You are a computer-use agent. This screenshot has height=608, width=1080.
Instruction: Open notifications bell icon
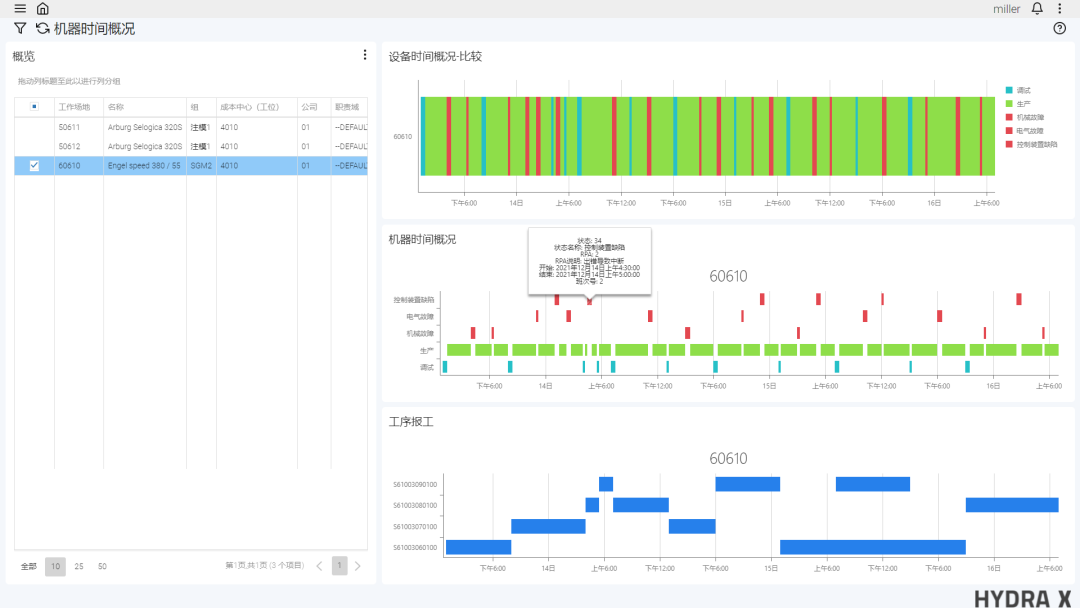tap(1037, 9)
